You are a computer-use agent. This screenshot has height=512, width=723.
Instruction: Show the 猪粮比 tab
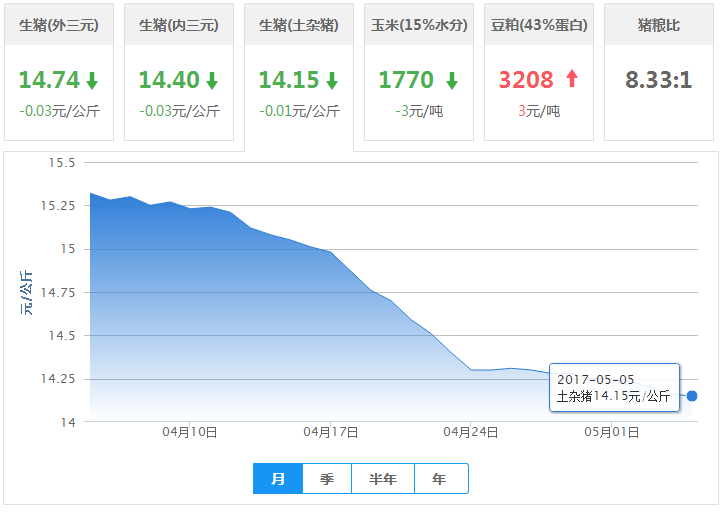click(659, 24)
